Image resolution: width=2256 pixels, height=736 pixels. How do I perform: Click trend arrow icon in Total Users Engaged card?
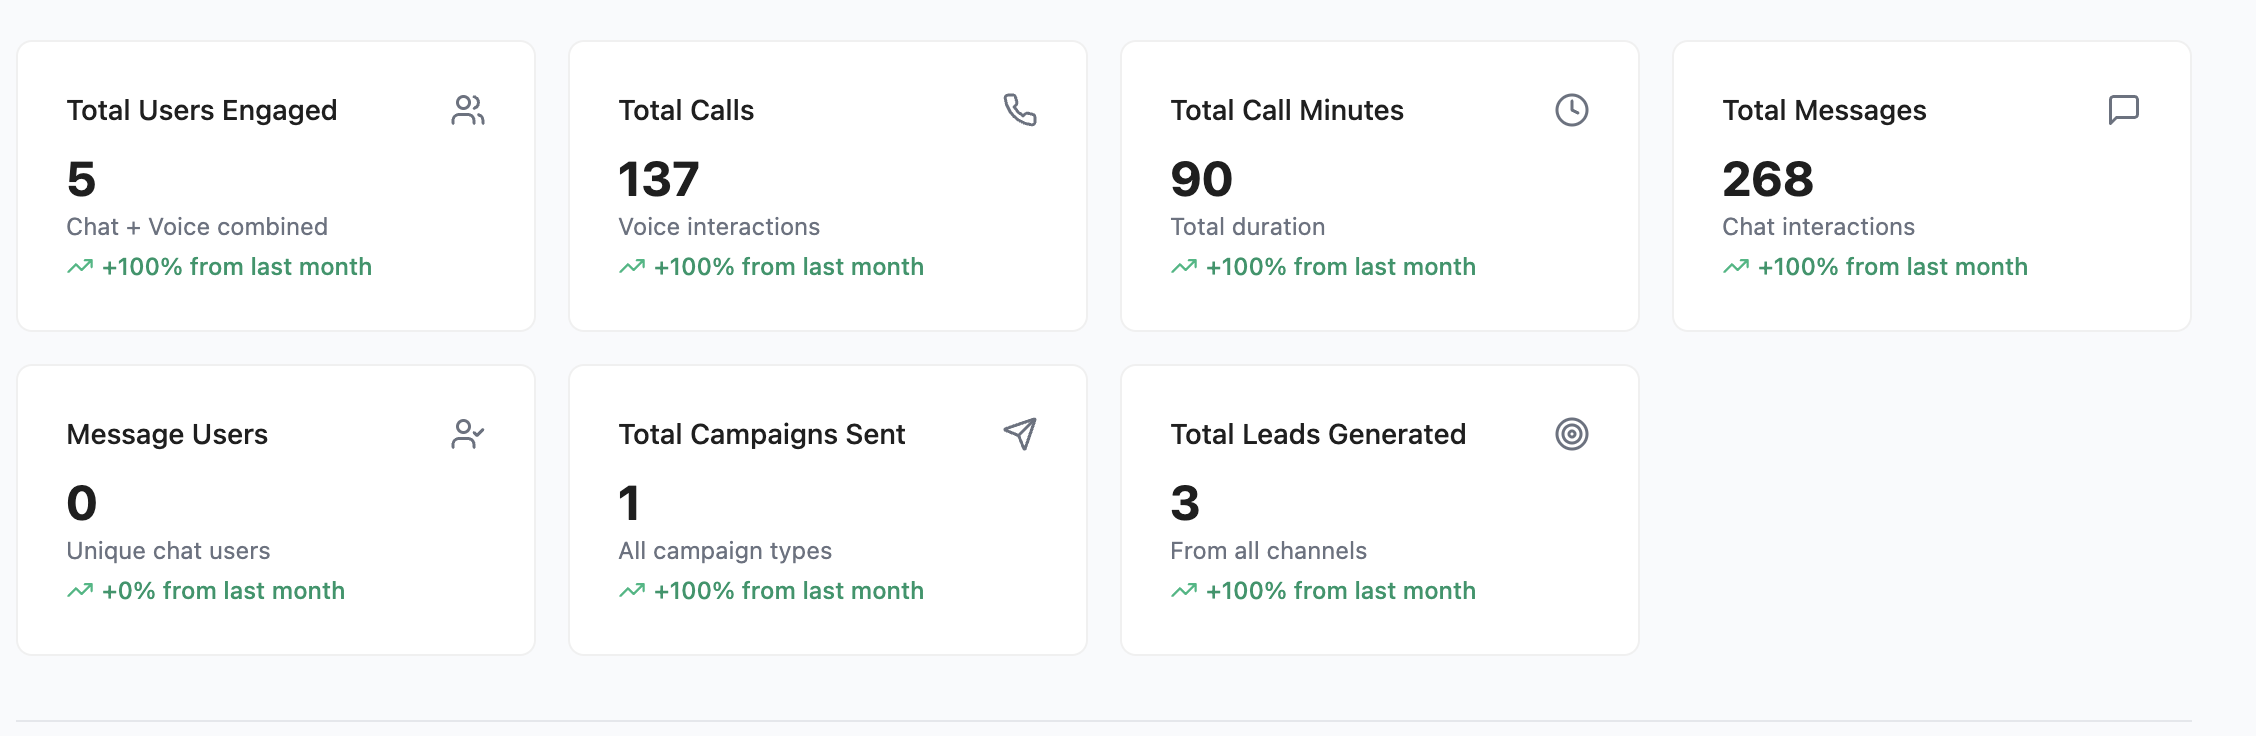coord(80,267)
